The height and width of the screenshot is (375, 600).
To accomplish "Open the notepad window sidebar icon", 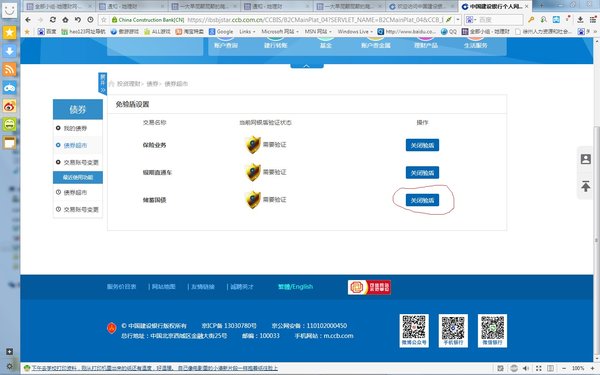I will 10,143.
